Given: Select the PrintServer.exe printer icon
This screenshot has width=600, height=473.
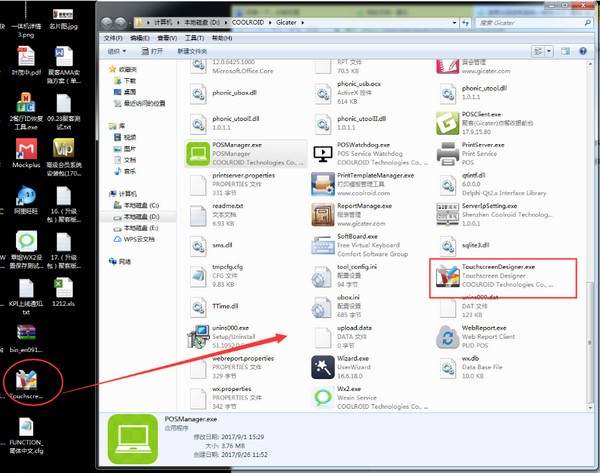Looking at the screenshot, I should 448,154.
